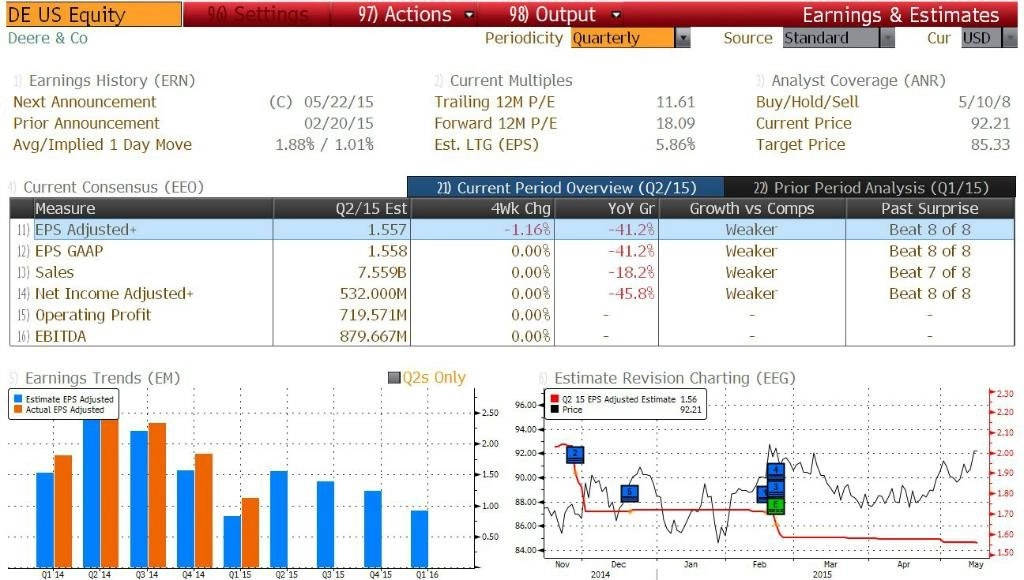Image resolution: width=1024 pixels, height=580 pixels.
Task: Open Earnings History (ERN) section
Action: (112, 80)
